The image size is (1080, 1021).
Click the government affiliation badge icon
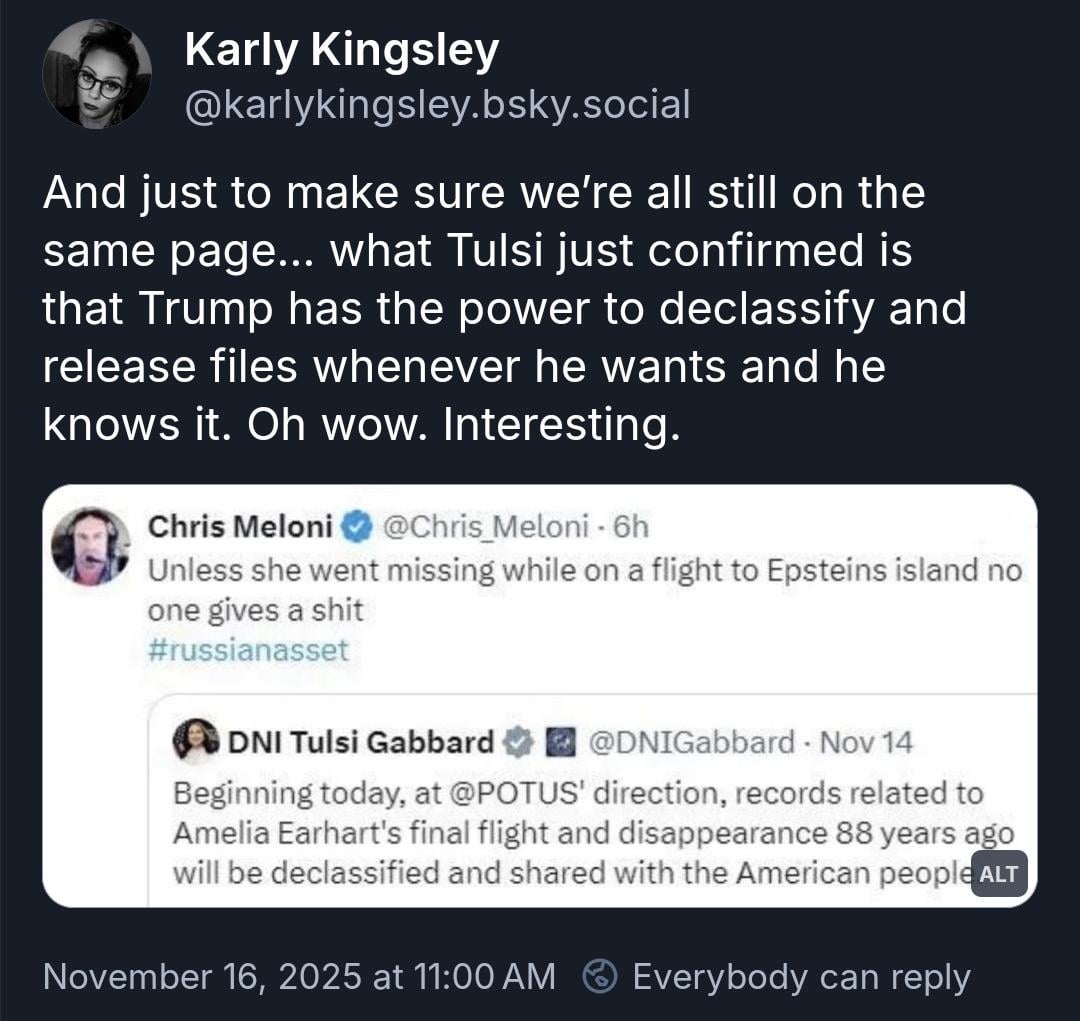(x=553, y=742)
